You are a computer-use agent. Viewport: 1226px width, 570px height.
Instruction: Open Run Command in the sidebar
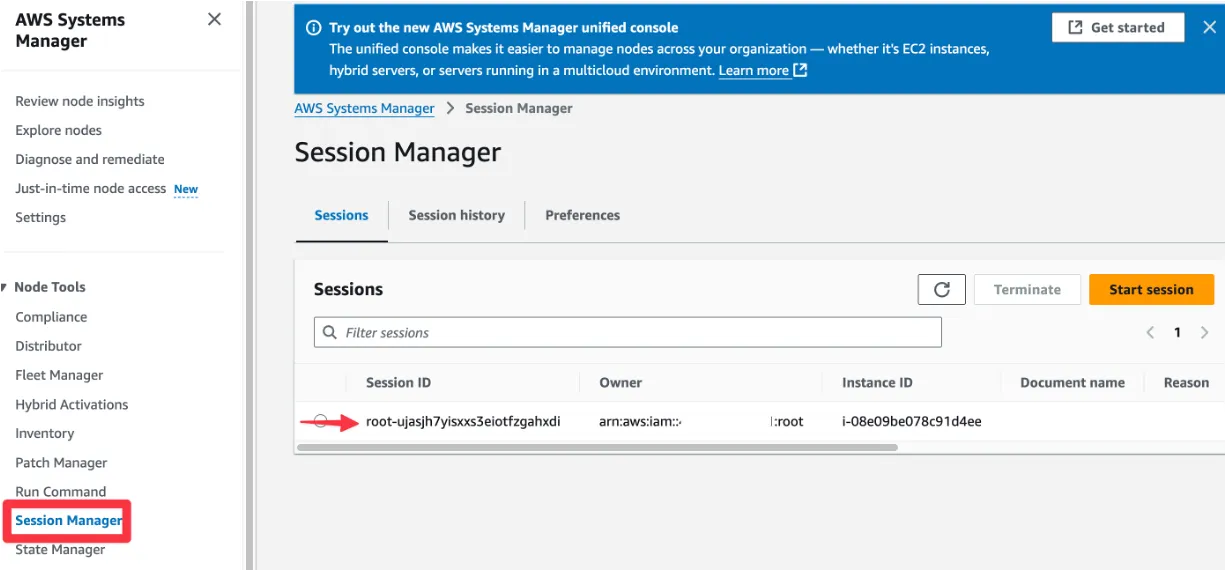coord(60,491)
